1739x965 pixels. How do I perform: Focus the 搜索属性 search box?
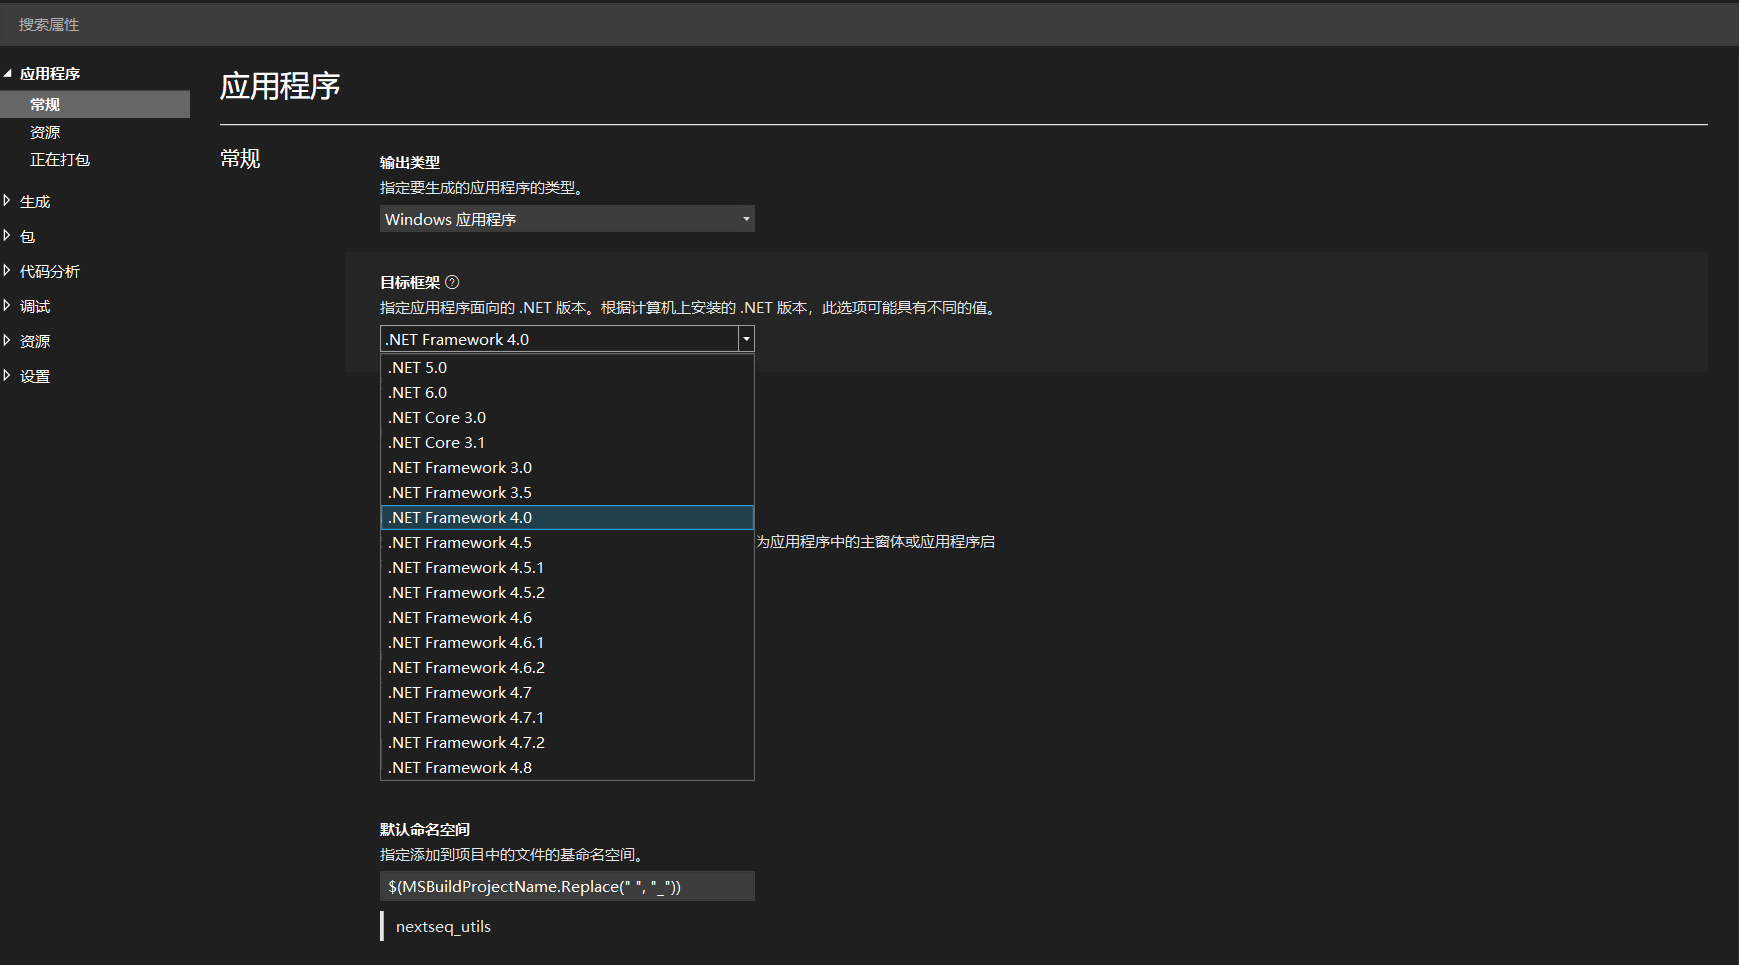point(869,24)
